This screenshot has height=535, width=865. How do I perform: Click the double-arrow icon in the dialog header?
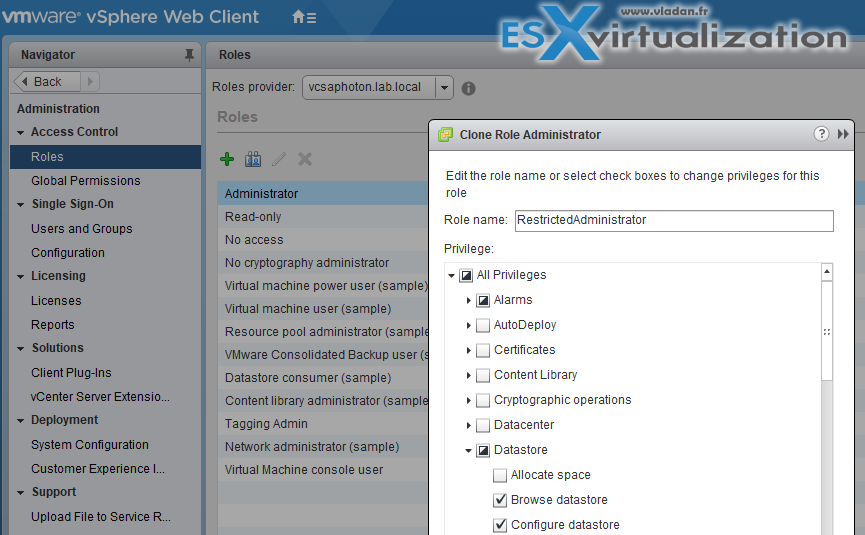[843, 134]
